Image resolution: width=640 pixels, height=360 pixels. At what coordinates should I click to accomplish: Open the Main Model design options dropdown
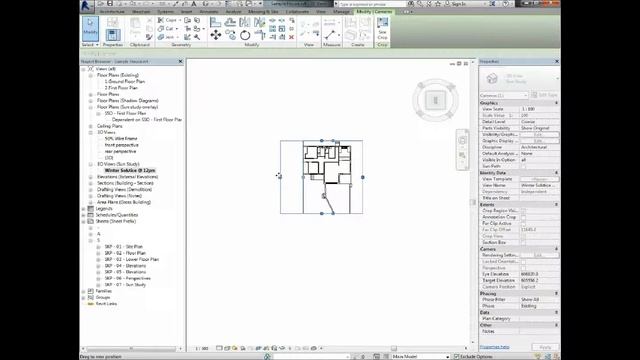420,357
